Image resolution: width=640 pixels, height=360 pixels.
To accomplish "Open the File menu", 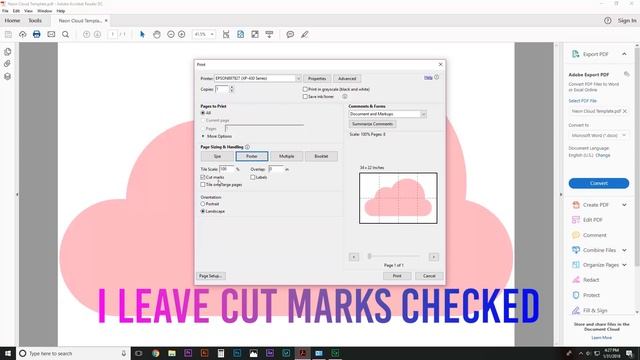I will 5,11.
